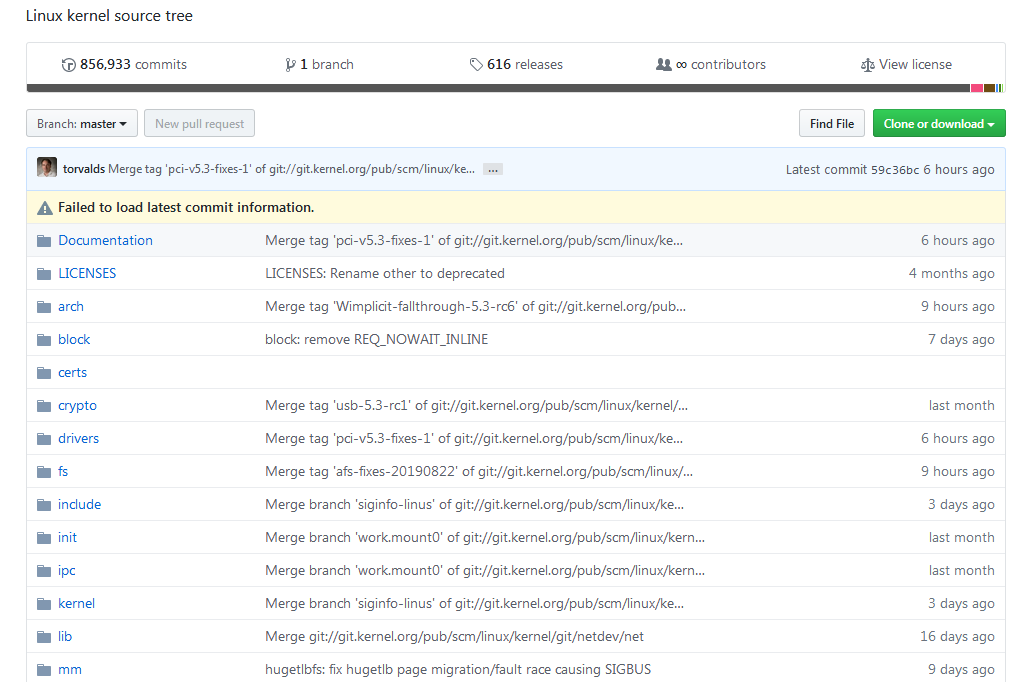Click the releases tag icon
The height and width of the screenshot is (682, 1023).
[x=476, y=65]
